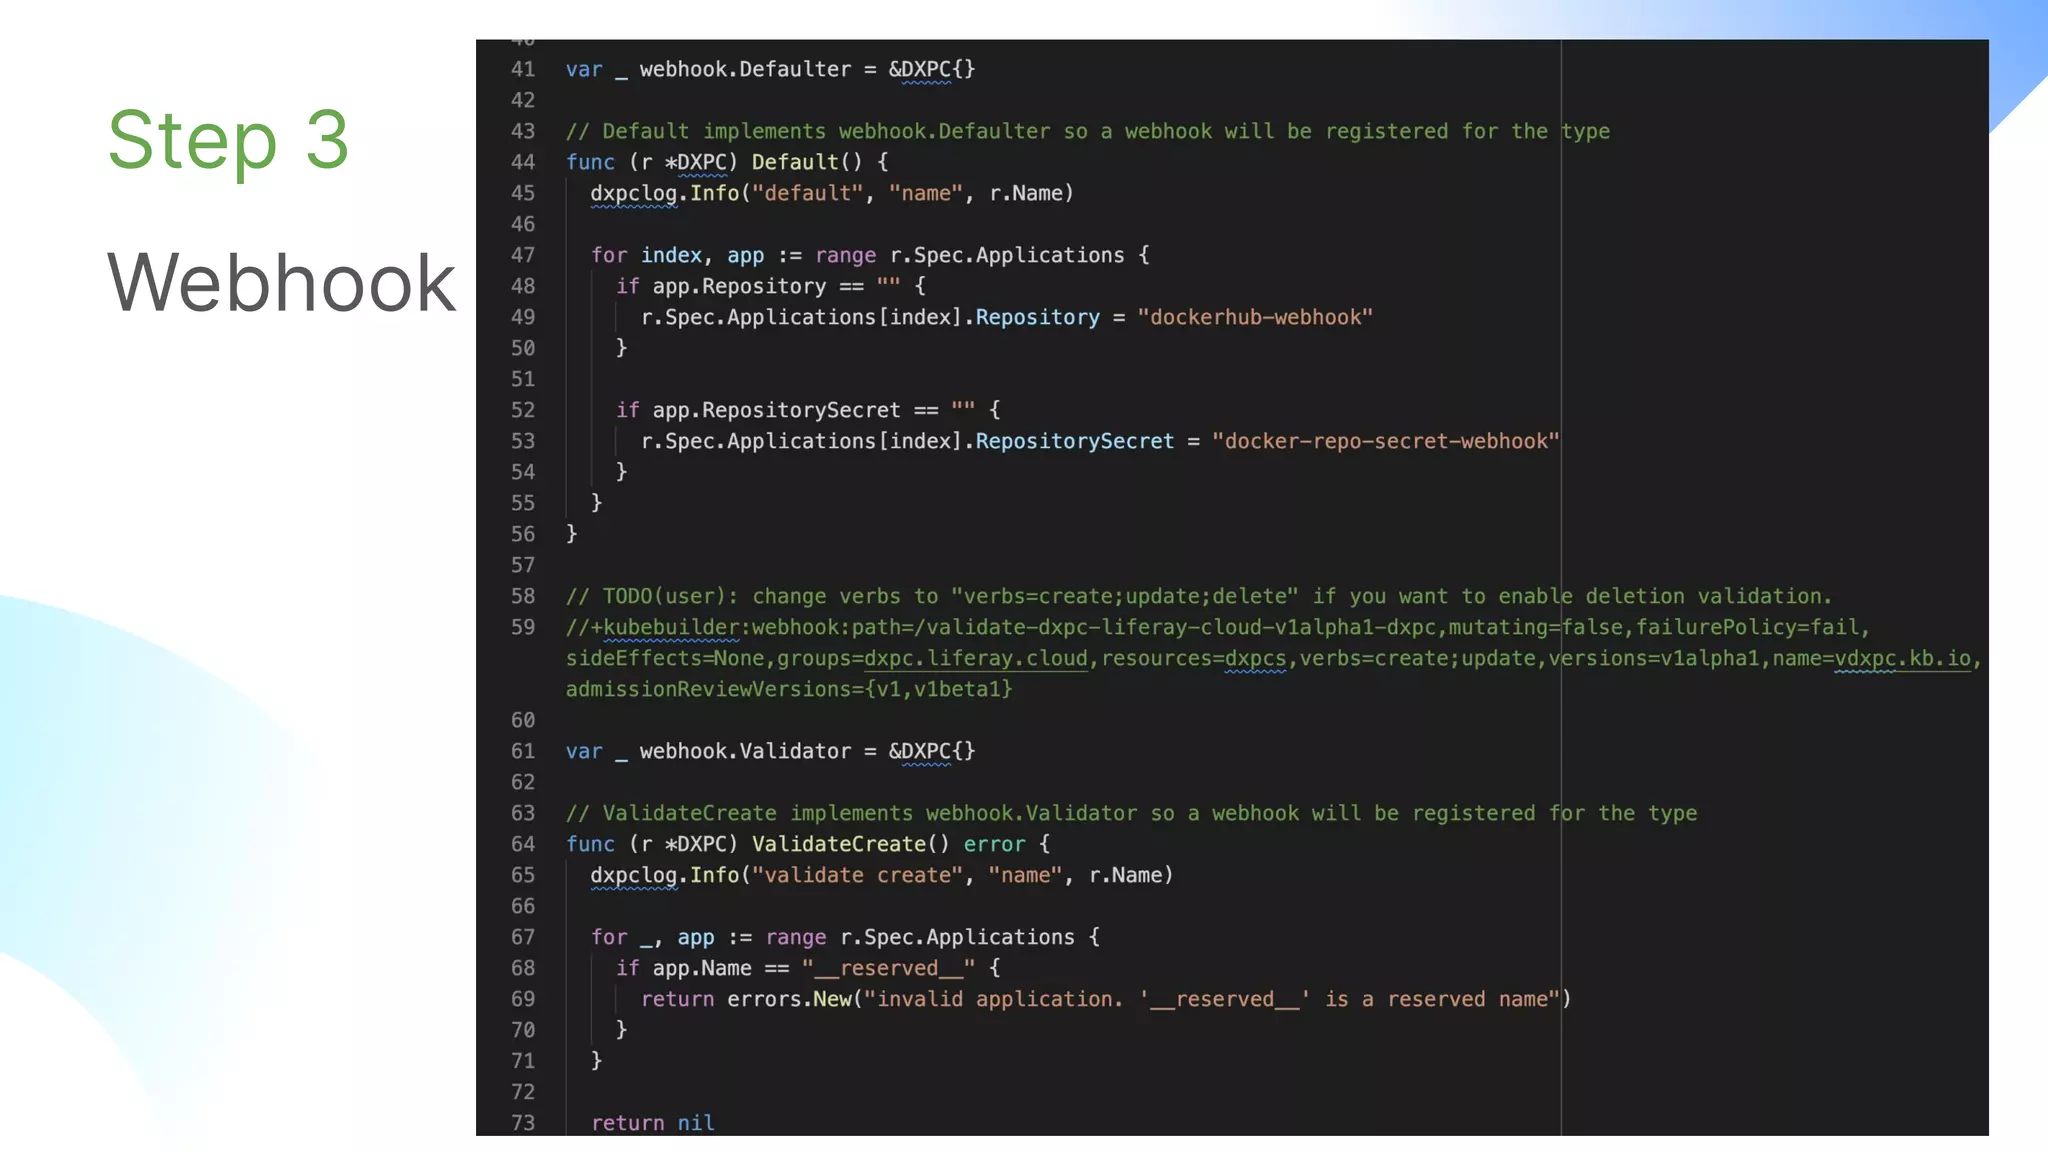Click 'groups=dxpc.liferay.cloud' in the annotation
The image size is (2048, 1152).
(932, 659)
